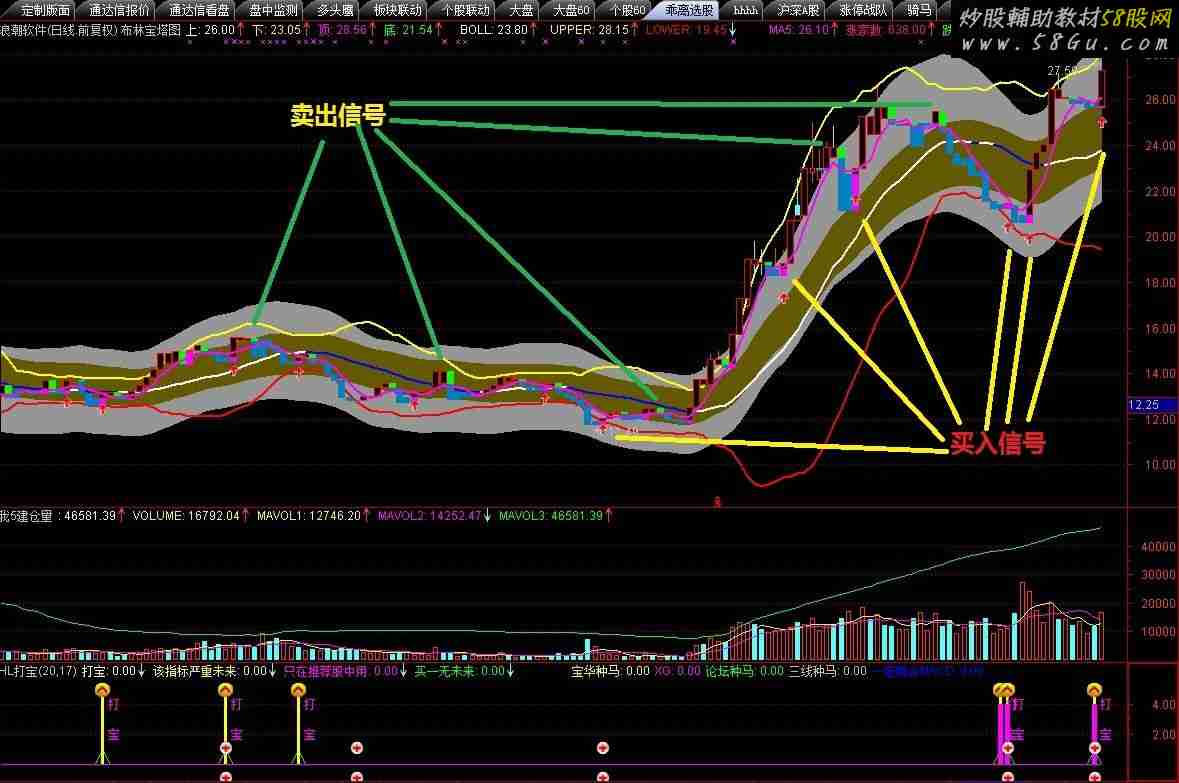Select the 涨停战队 tab
The height and width of the screenshot is (783, 1179).
point(863,10)
